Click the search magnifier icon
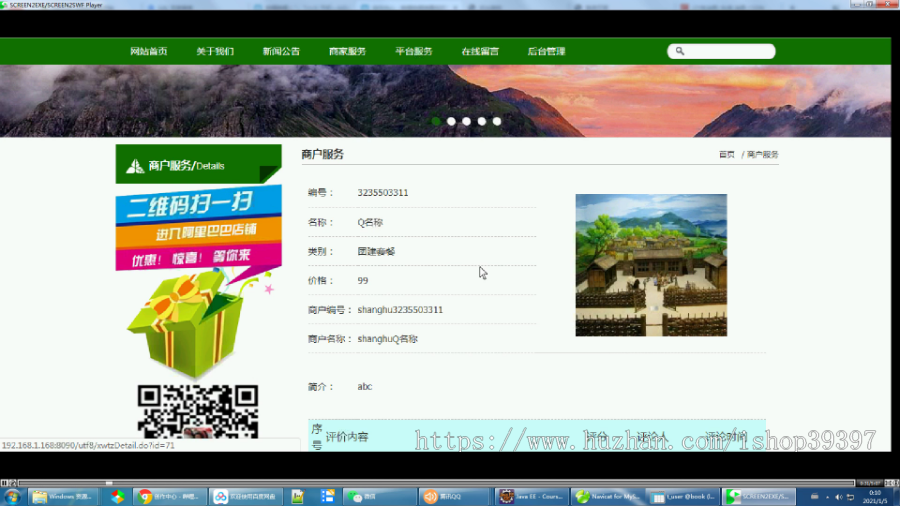The image size is (900, 506). click(x=680, y=51)
